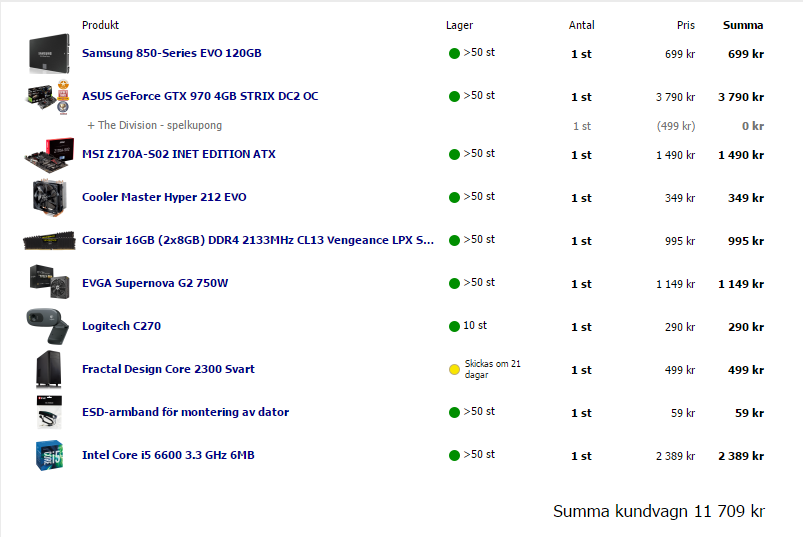The image size is (803, 537).
Task: Click the Samsung SSD product thumbnail
Action: [49, 53]
